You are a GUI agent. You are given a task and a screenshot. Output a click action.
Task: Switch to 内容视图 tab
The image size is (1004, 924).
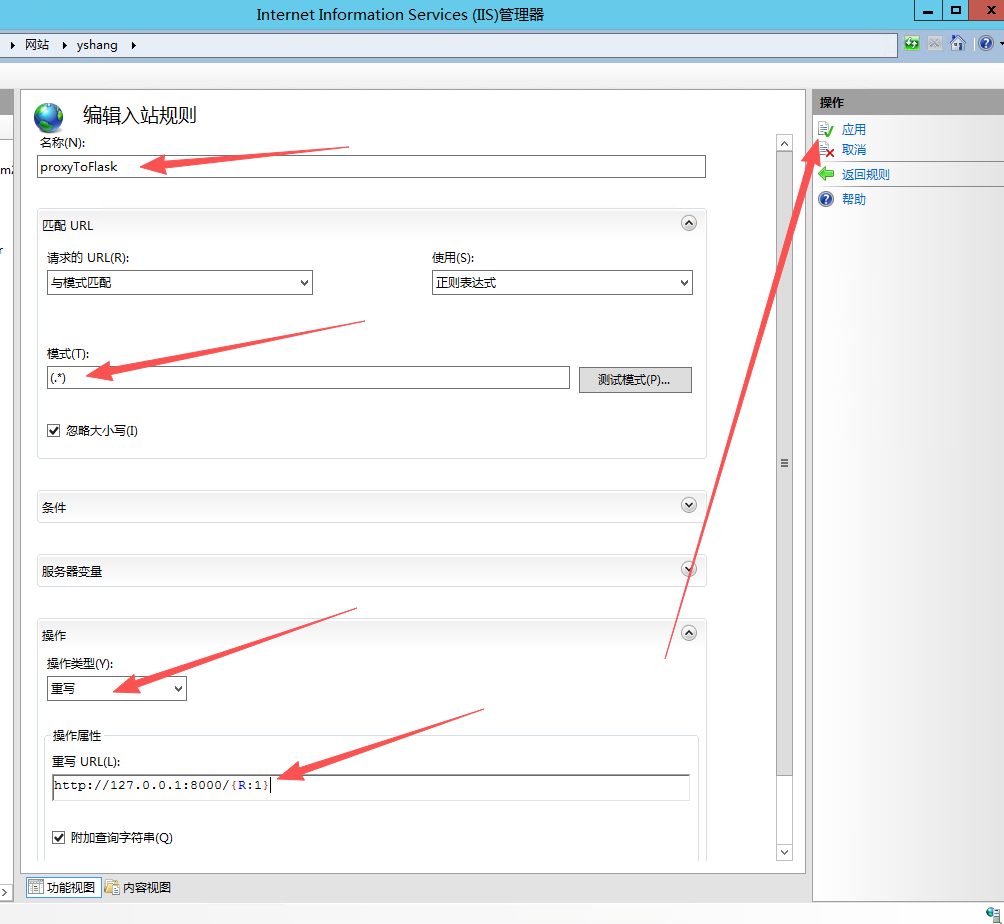[x=138, y=888]
